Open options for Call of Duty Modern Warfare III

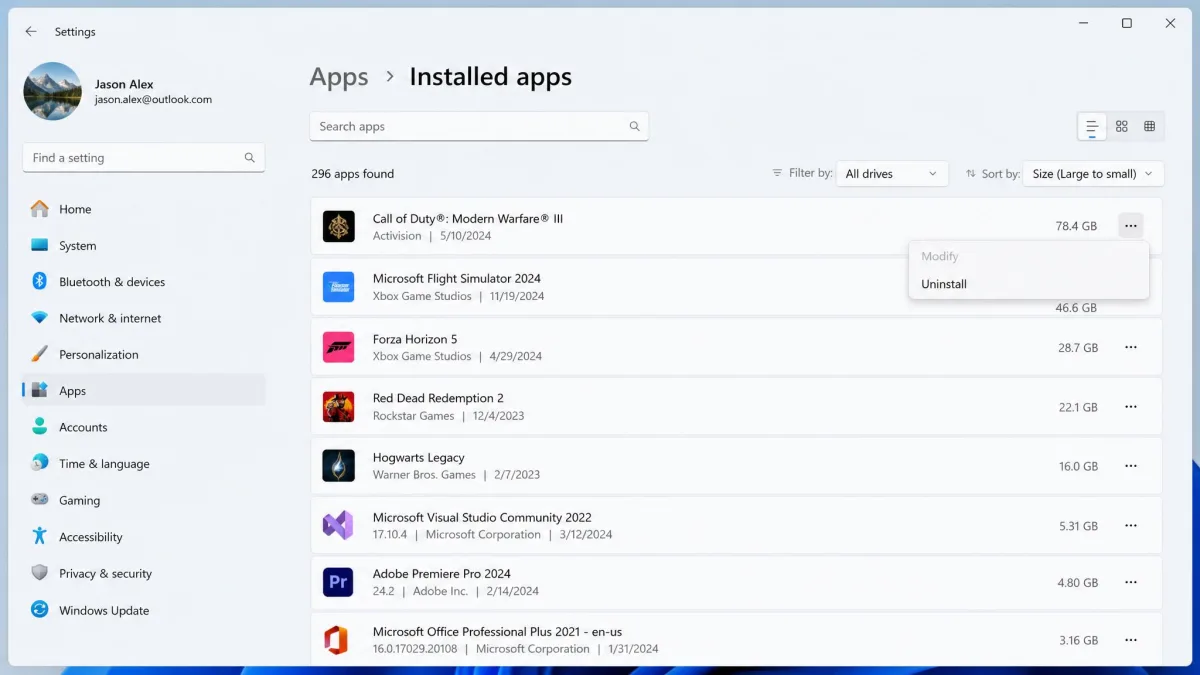pos(1131,226)
